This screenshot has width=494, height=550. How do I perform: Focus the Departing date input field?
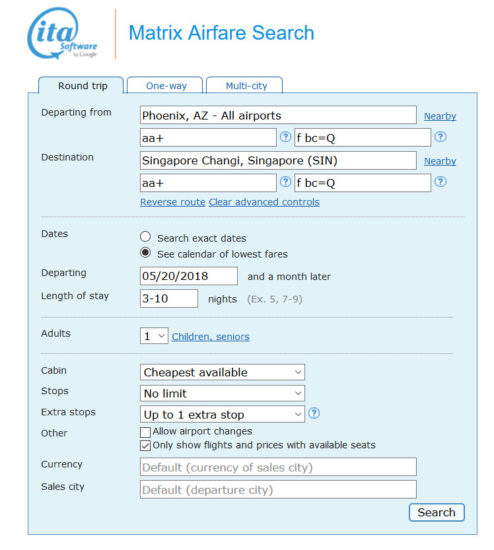pyautogui.click(x=189, y=276)
